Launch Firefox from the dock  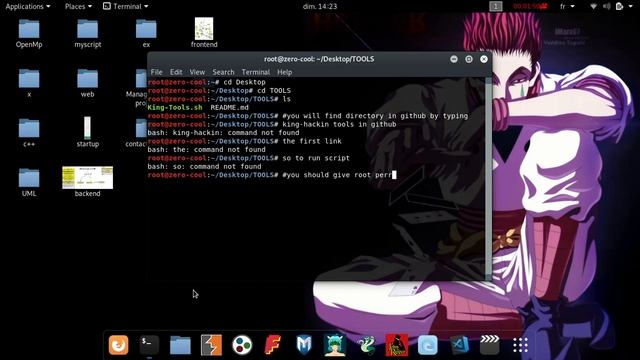point(118,345)
